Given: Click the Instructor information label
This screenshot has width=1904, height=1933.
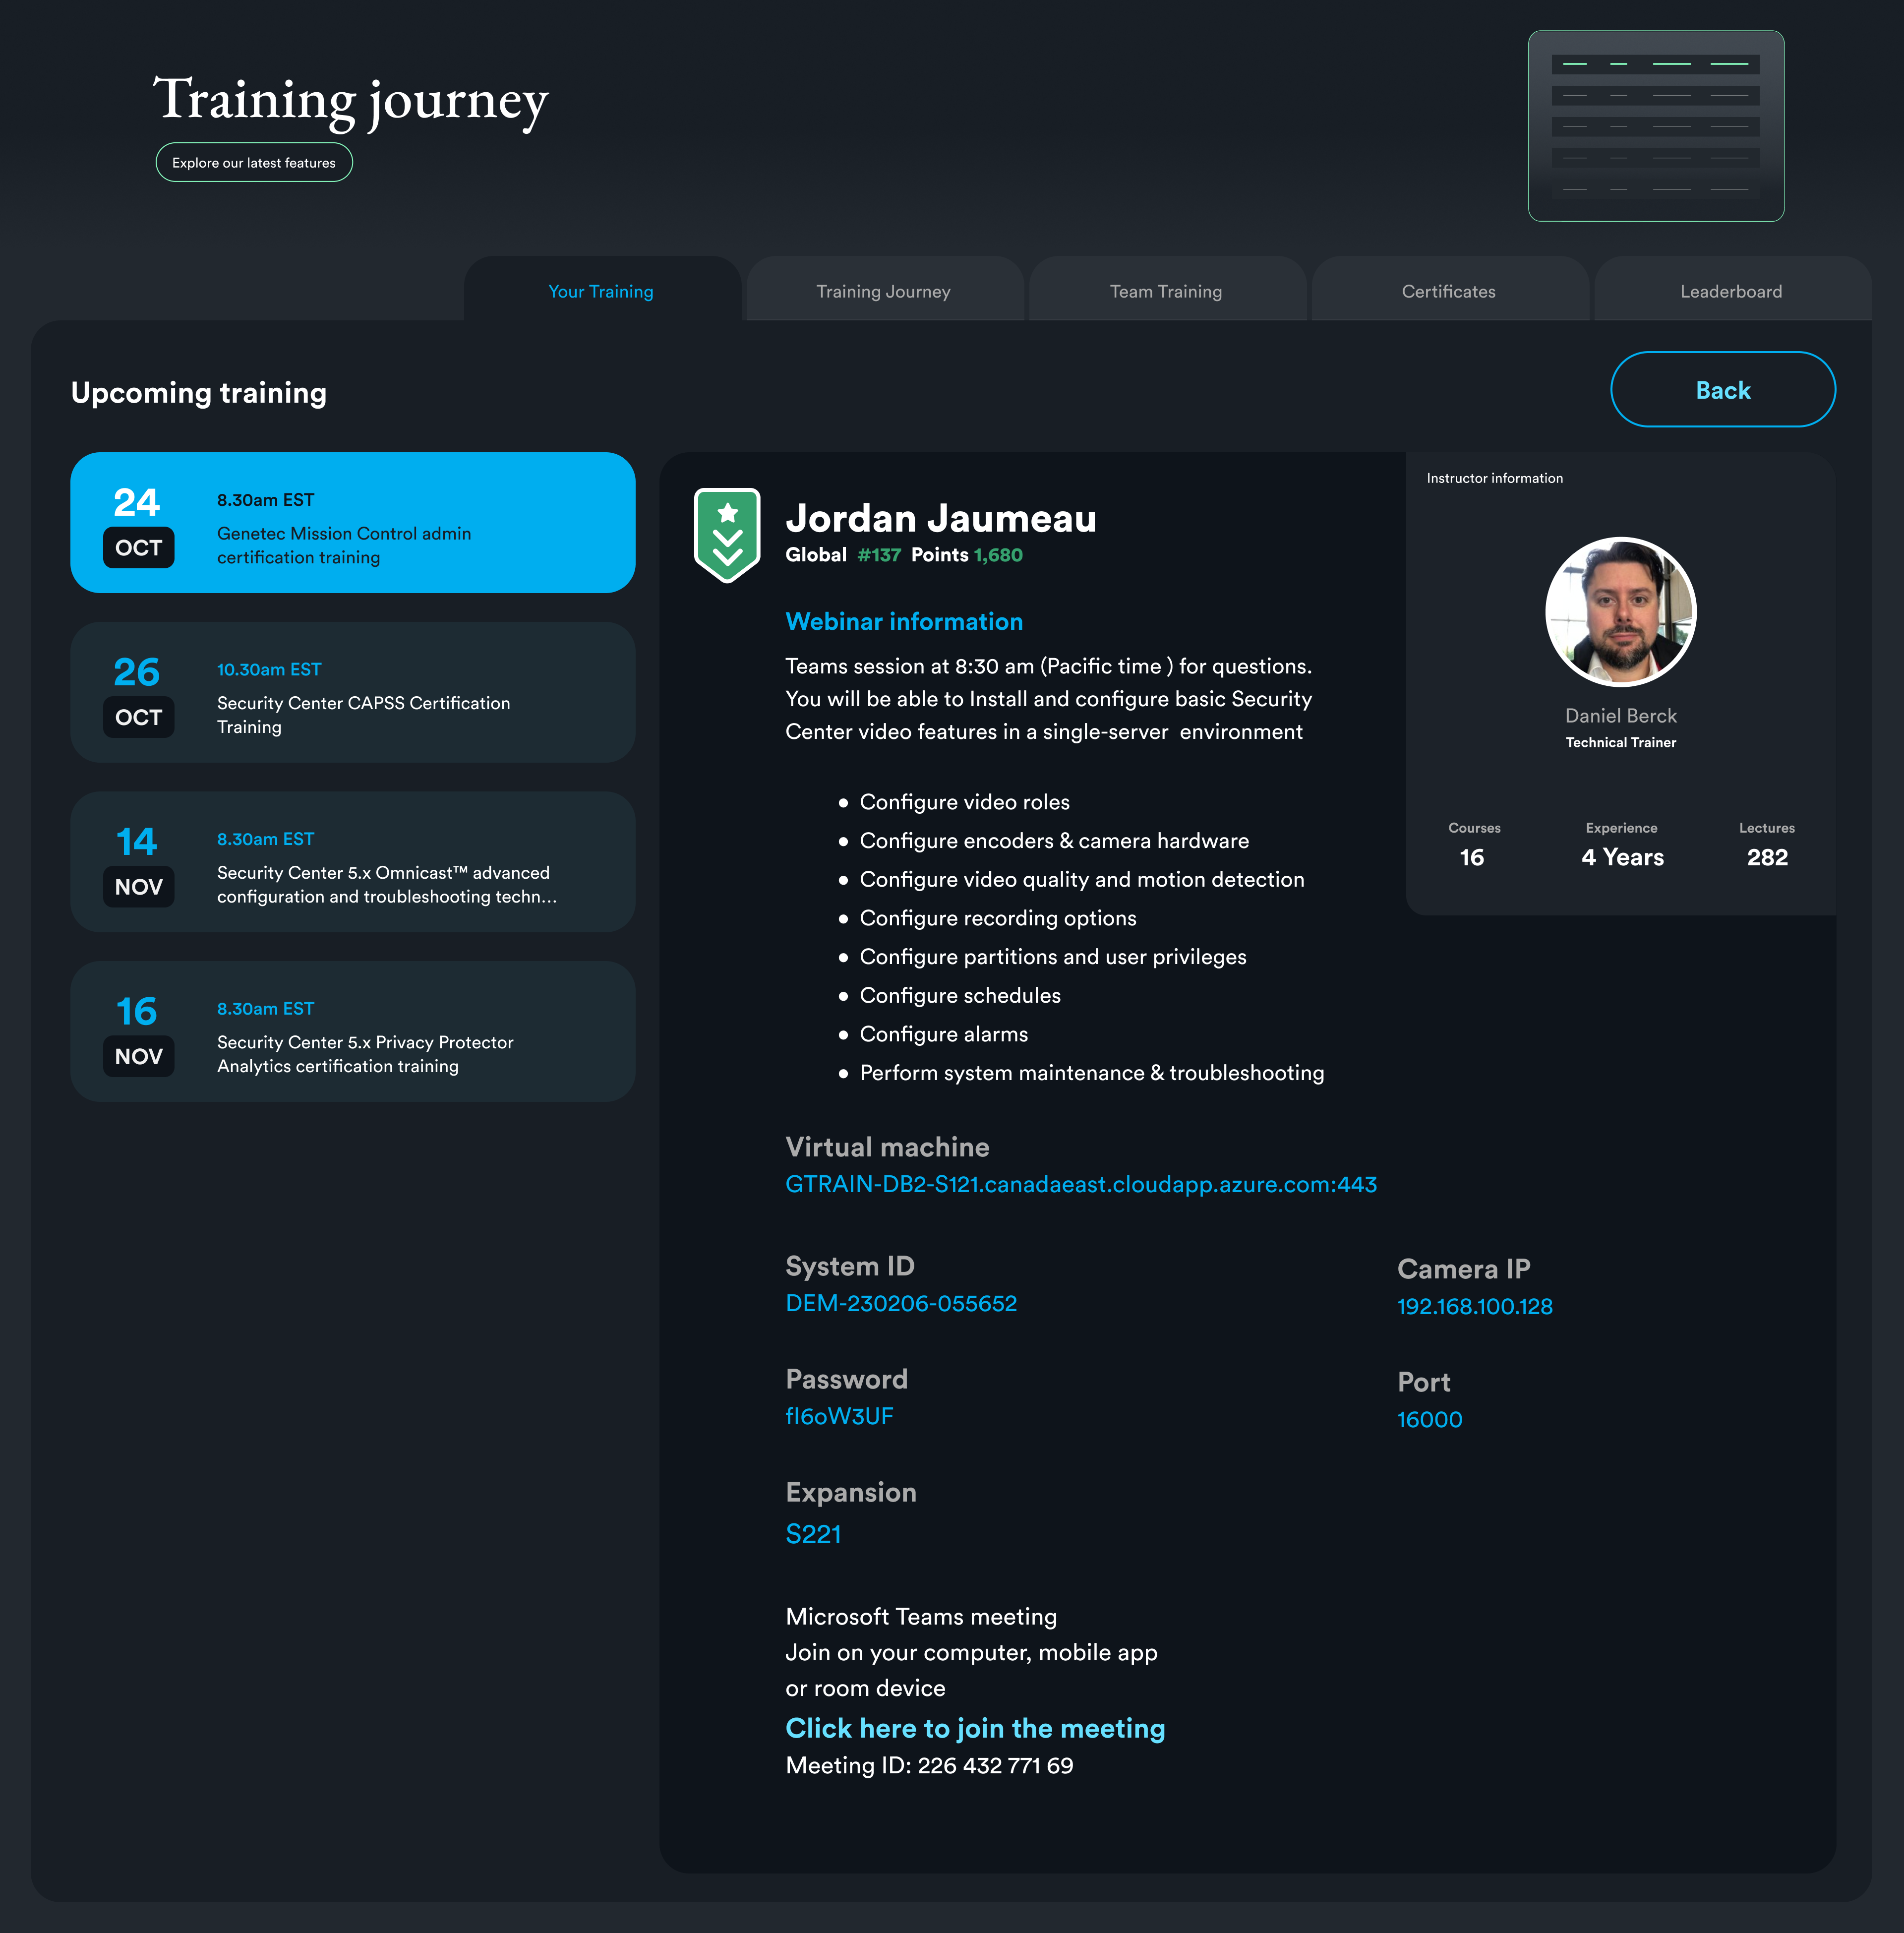Looking at the screenshot, I should click(x=1494, y=479).
